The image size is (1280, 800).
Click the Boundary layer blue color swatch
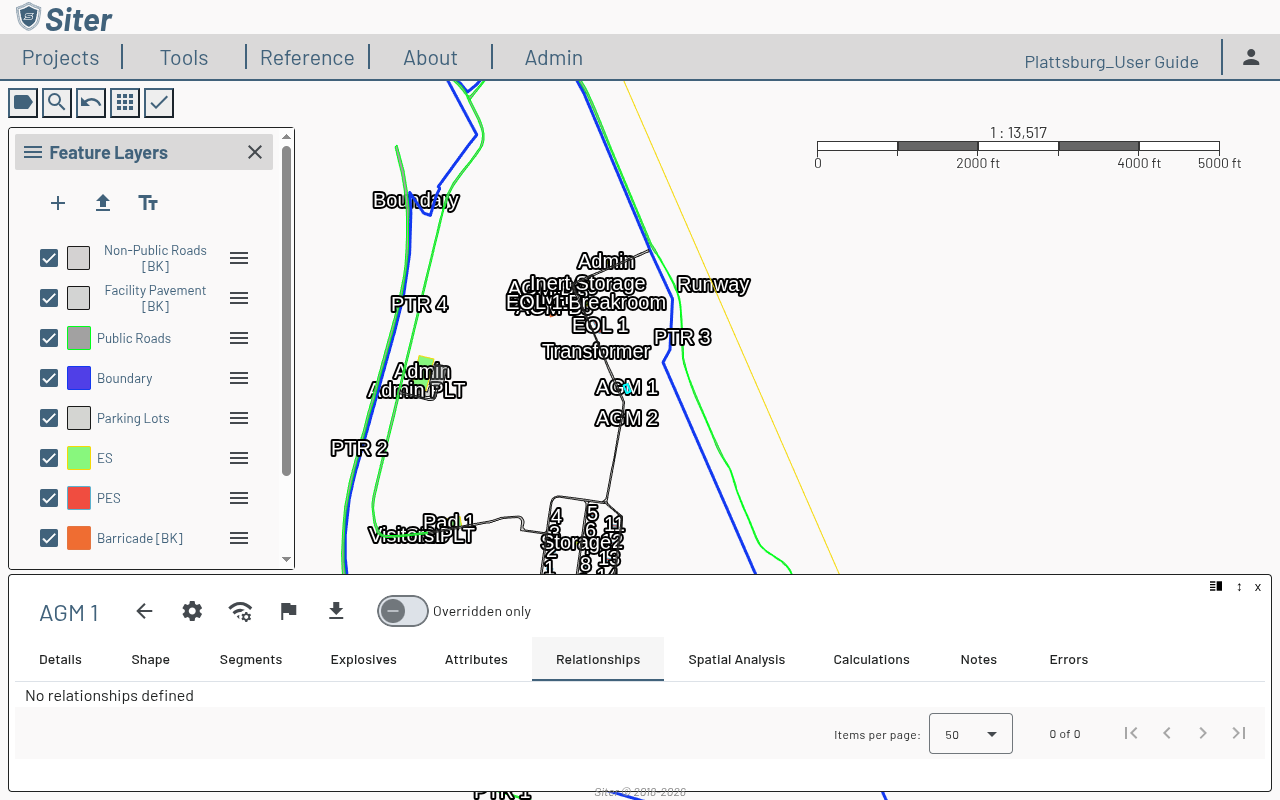pyautogui.click(x=79, y=378)
